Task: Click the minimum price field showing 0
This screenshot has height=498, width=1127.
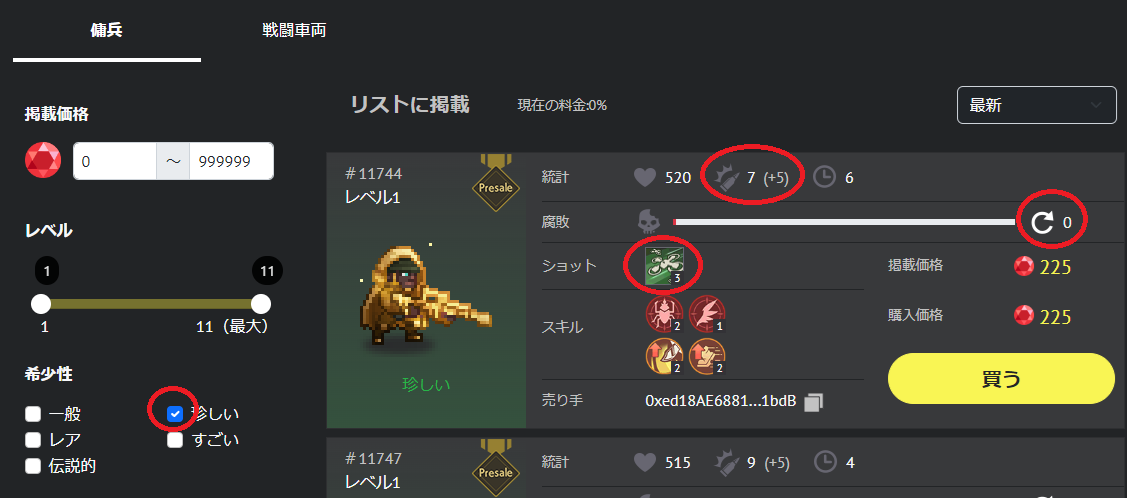Action: coord(115,161)
